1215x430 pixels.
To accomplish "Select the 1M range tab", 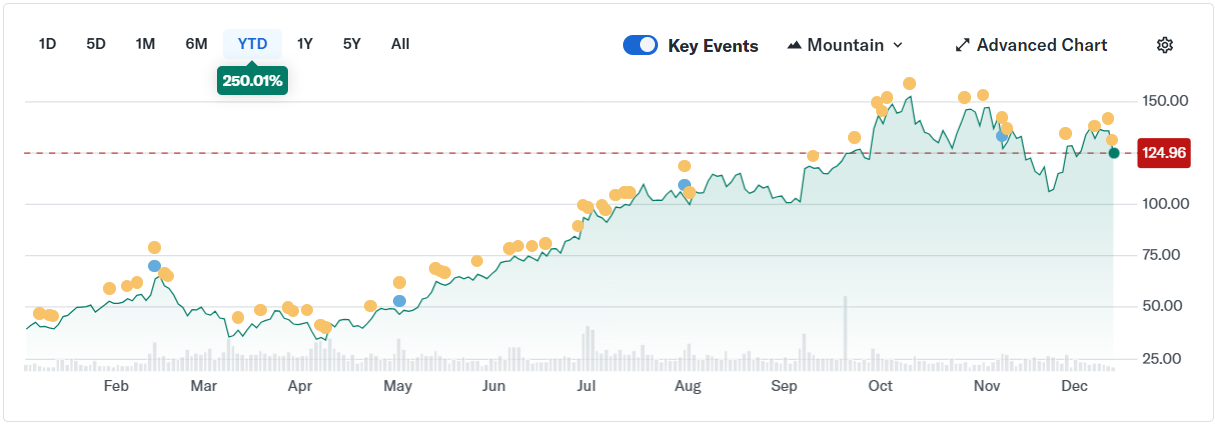I will (x=145, y=44).
